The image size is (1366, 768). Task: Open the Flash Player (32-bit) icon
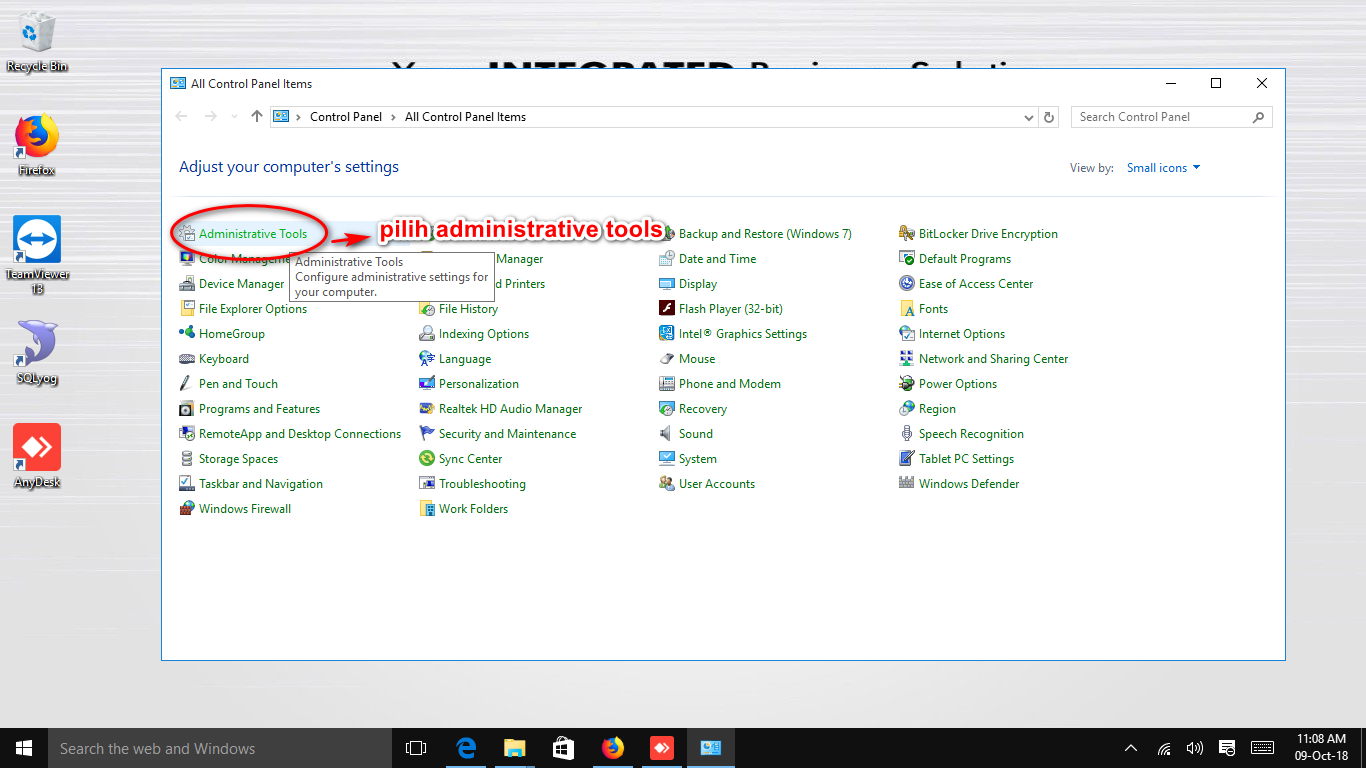tap(667, 309)
